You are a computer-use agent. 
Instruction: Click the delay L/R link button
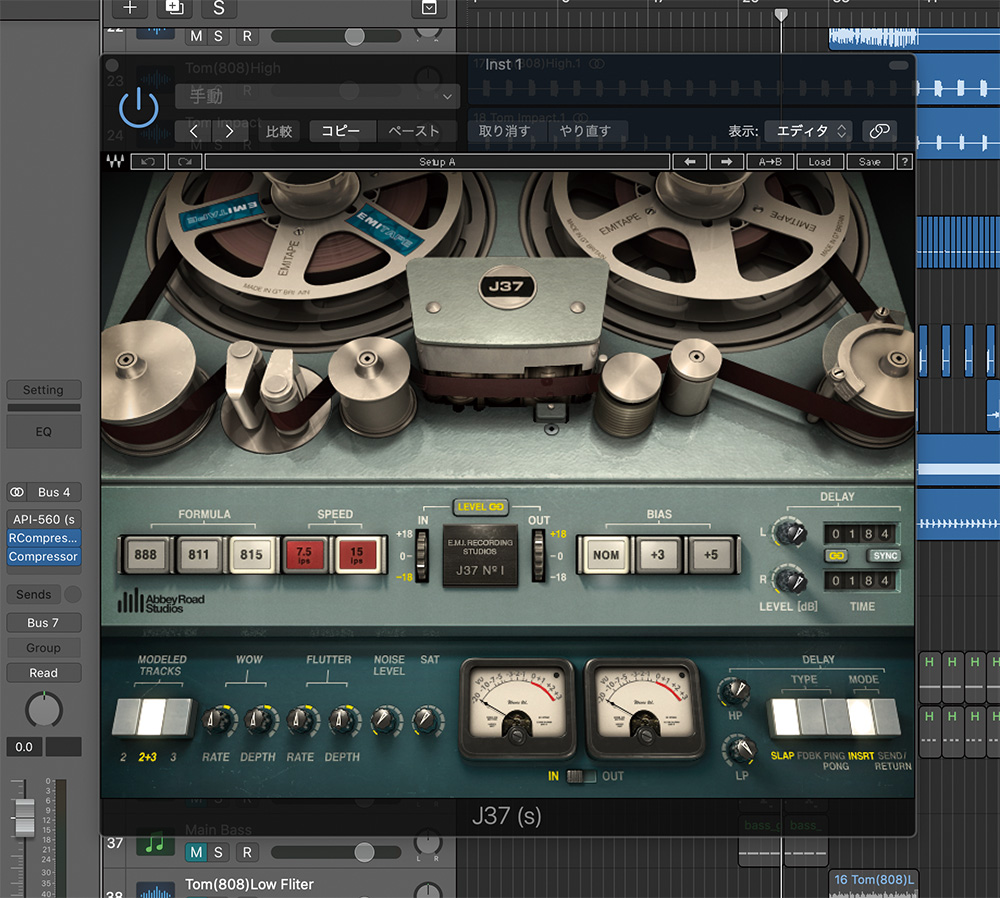837,556
